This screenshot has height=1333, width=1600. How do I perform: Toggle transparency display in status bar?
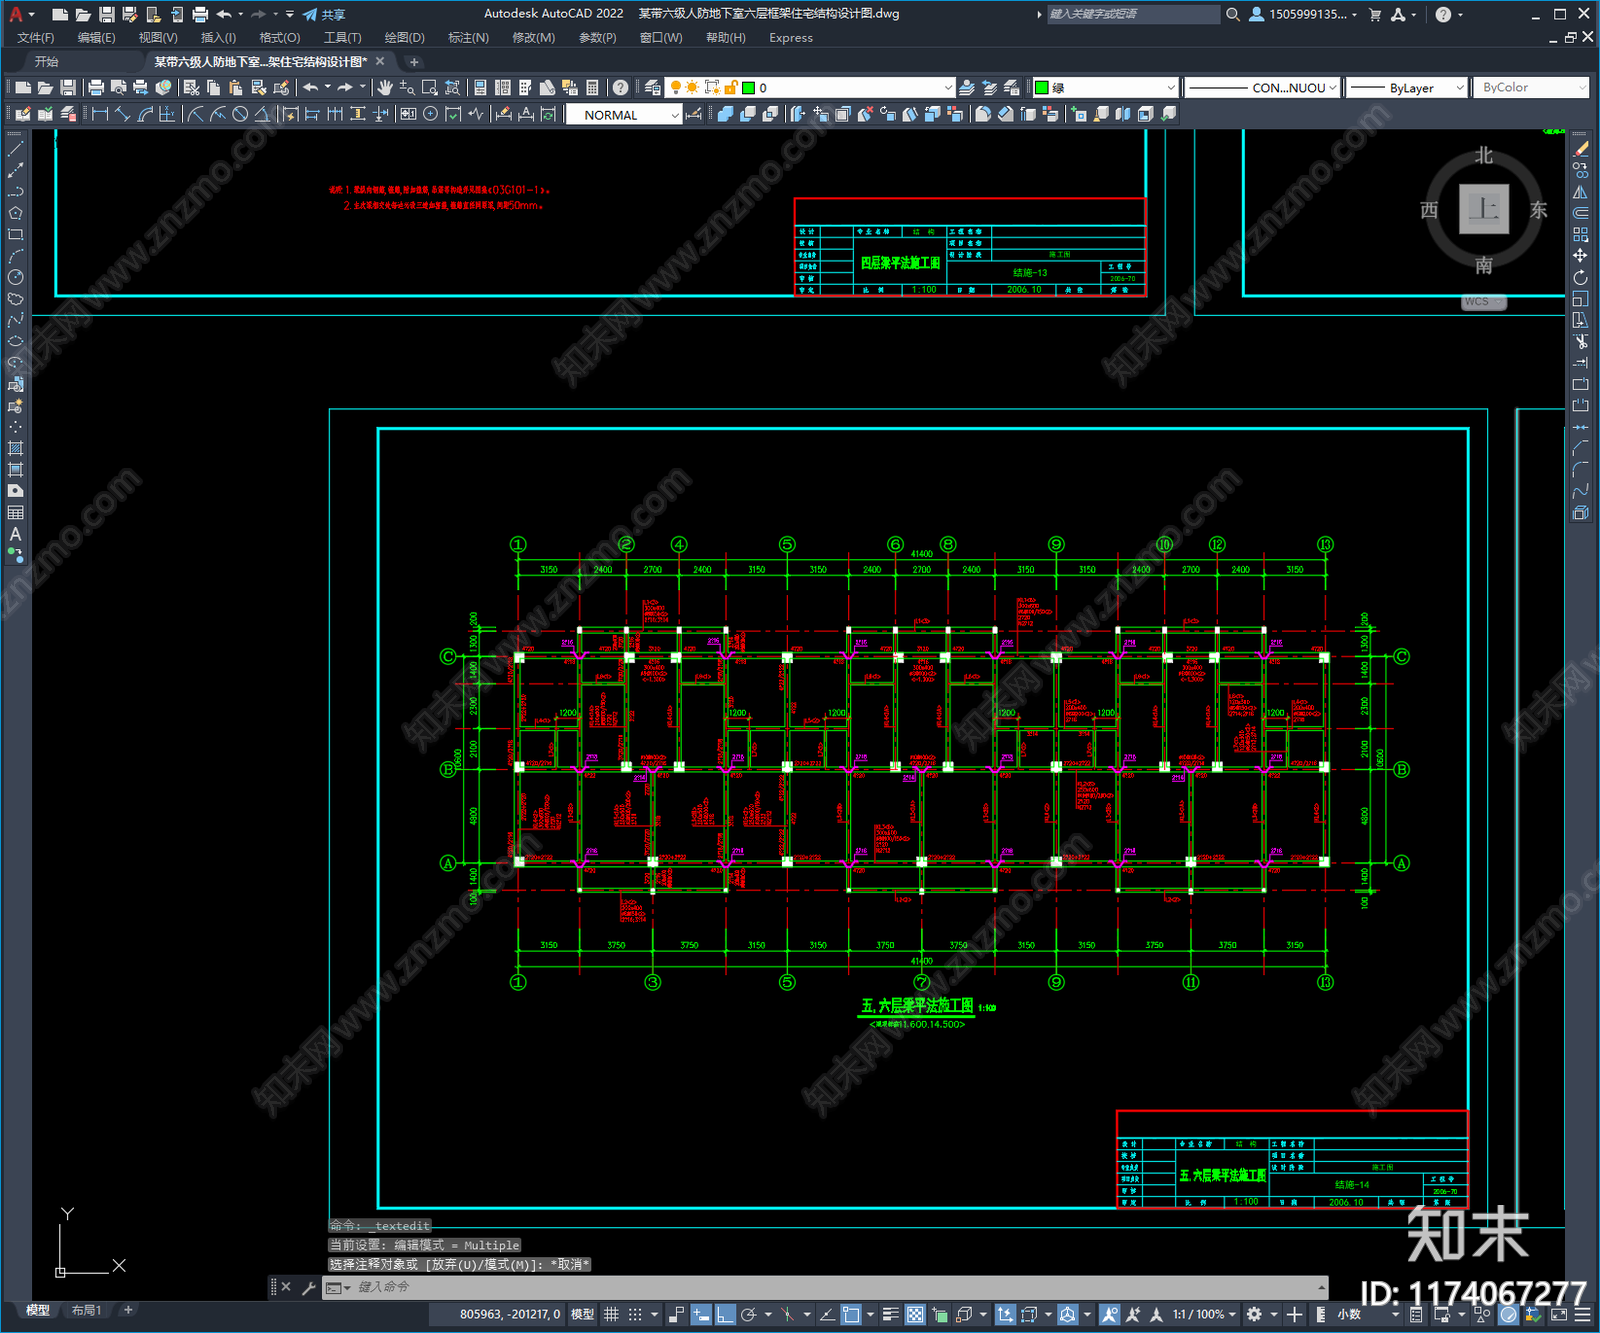(x=915, y=1314)
